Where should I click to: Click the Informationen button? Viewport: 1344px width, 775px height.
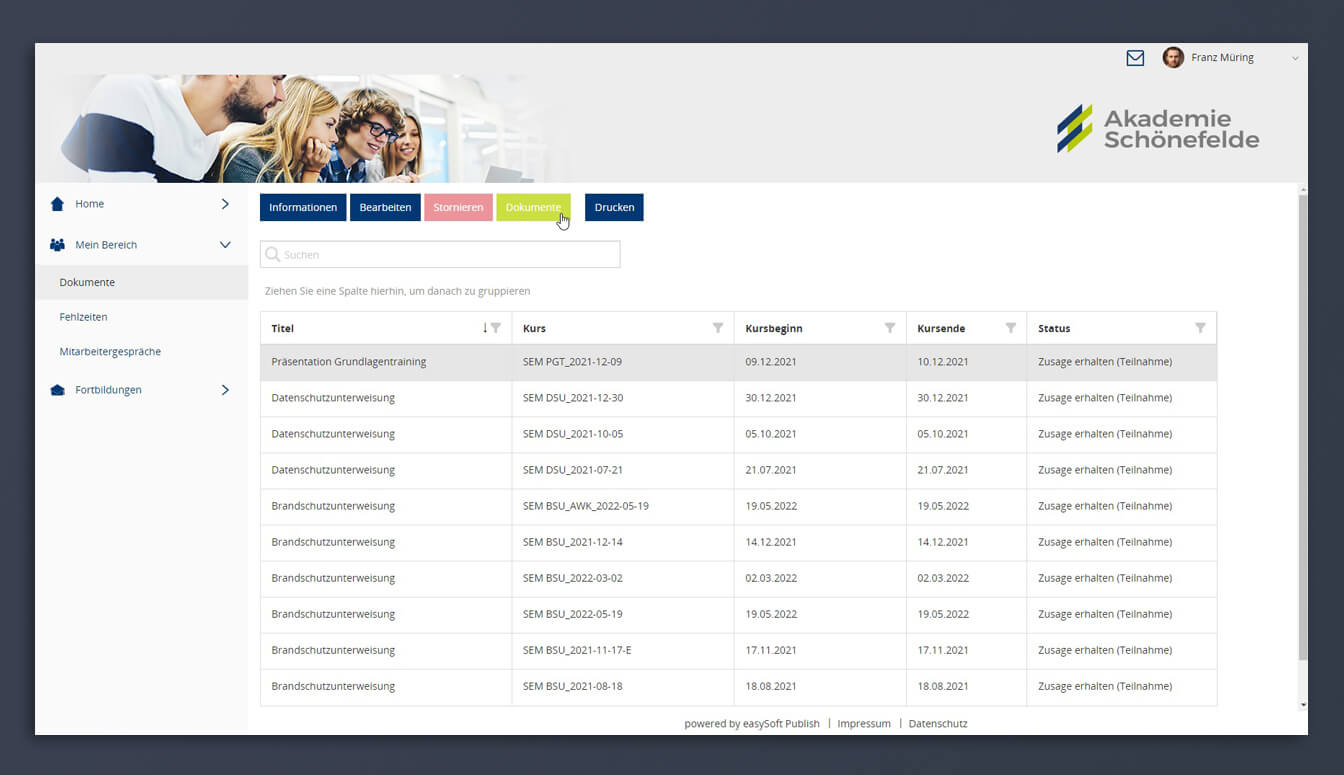point(303,207)
